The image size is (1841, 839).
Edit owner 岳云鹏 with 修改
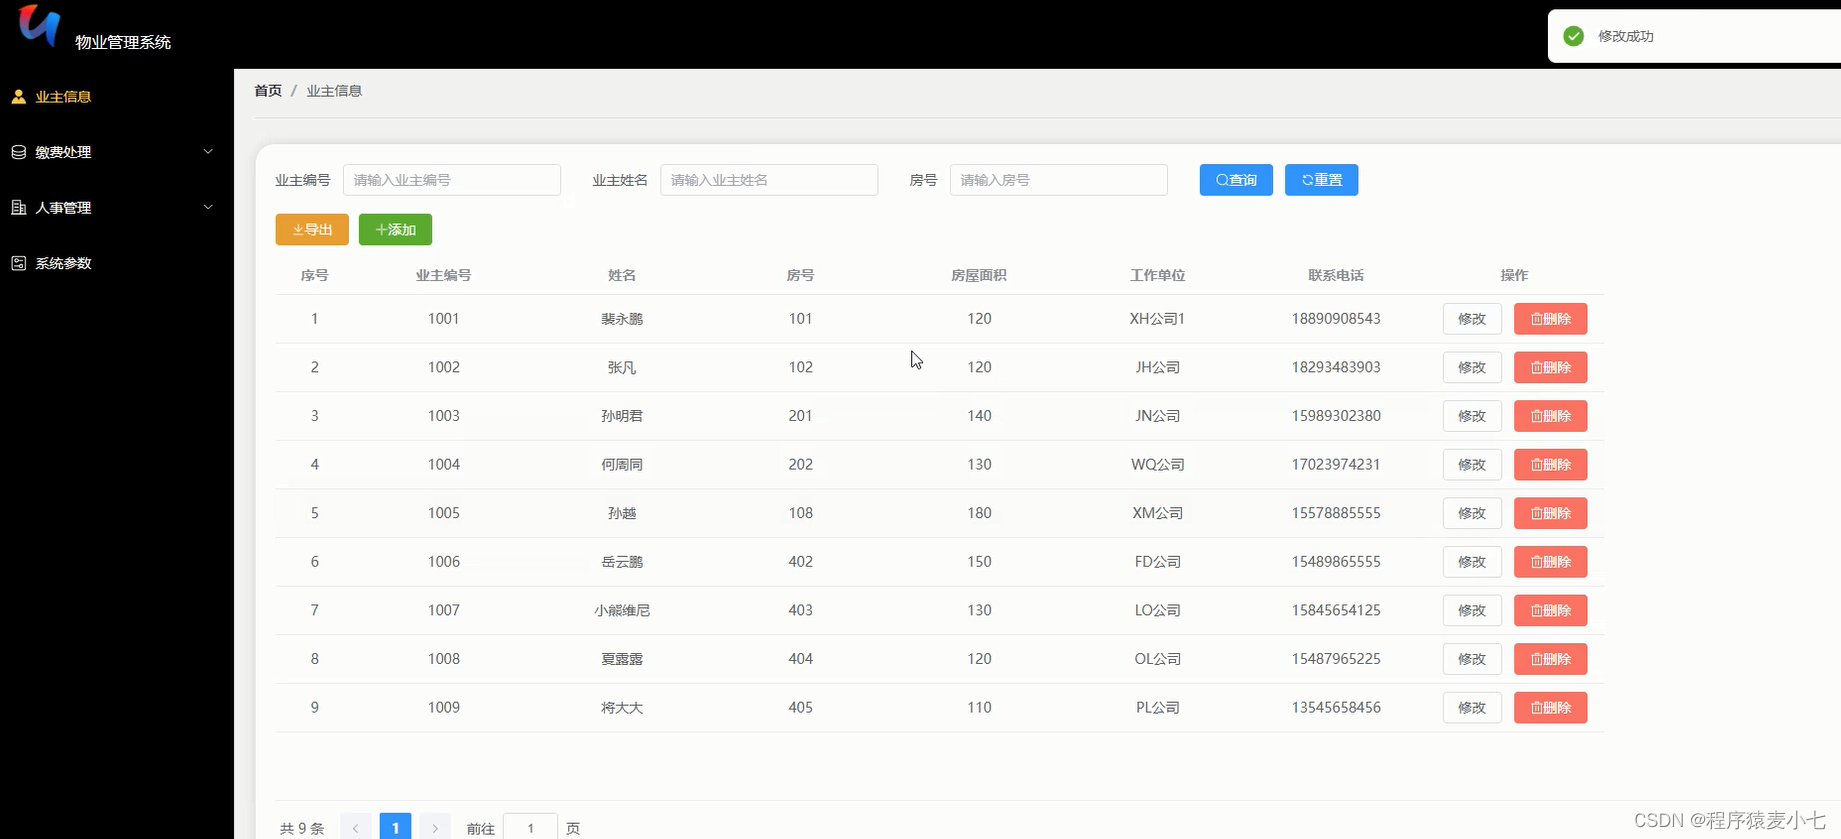[1472, 562]
